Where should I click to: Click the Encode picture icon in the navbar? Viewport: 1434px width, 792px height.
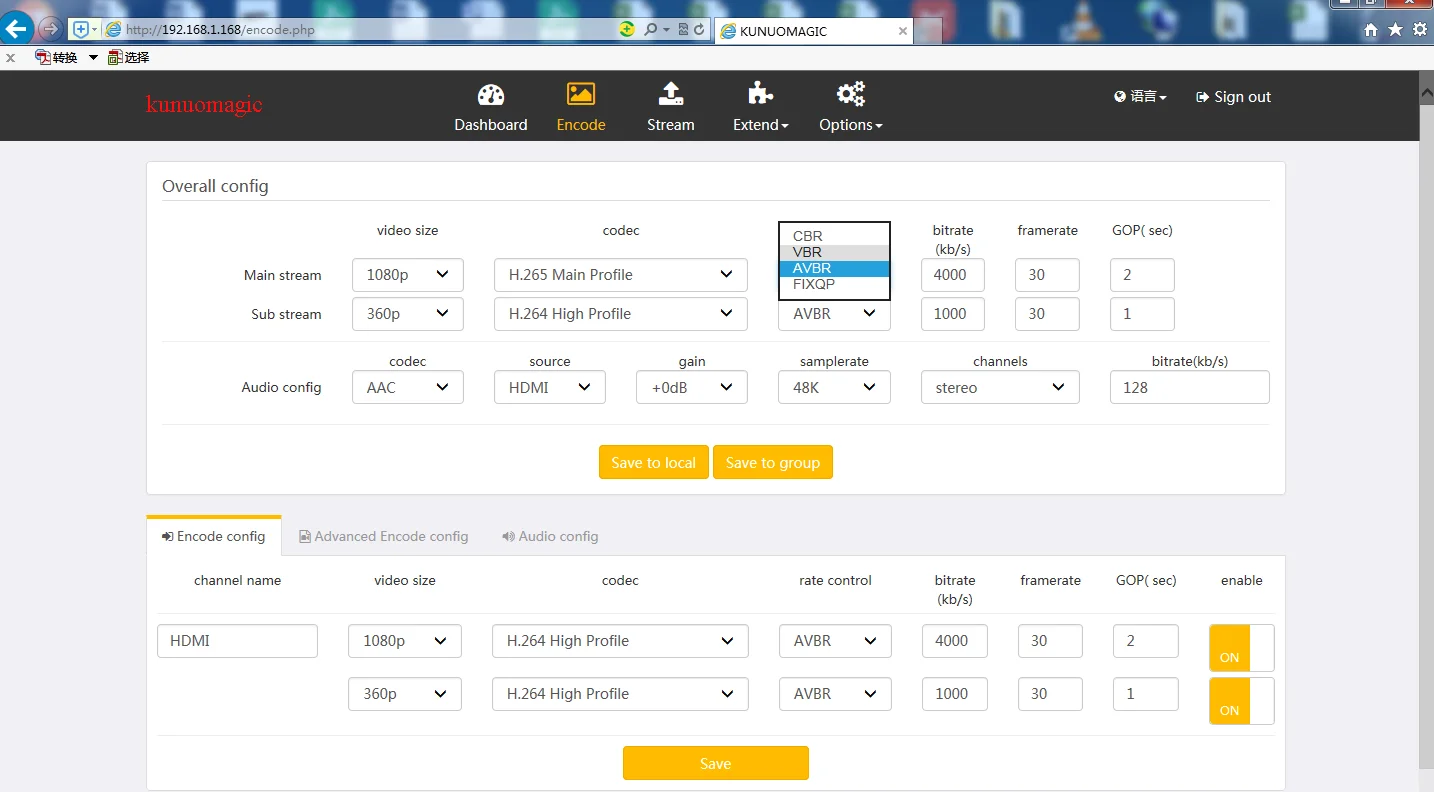click(581, 95)
